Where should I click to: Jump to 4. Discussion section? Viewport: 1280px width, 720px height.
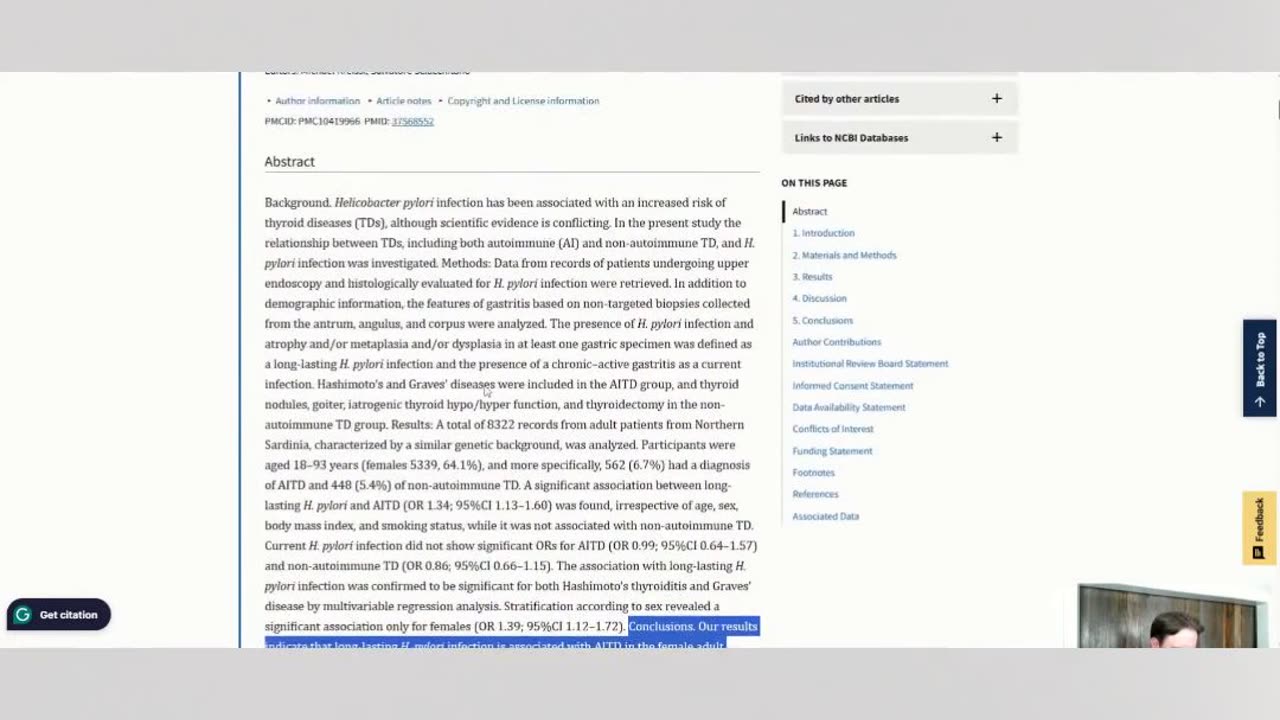819,298
